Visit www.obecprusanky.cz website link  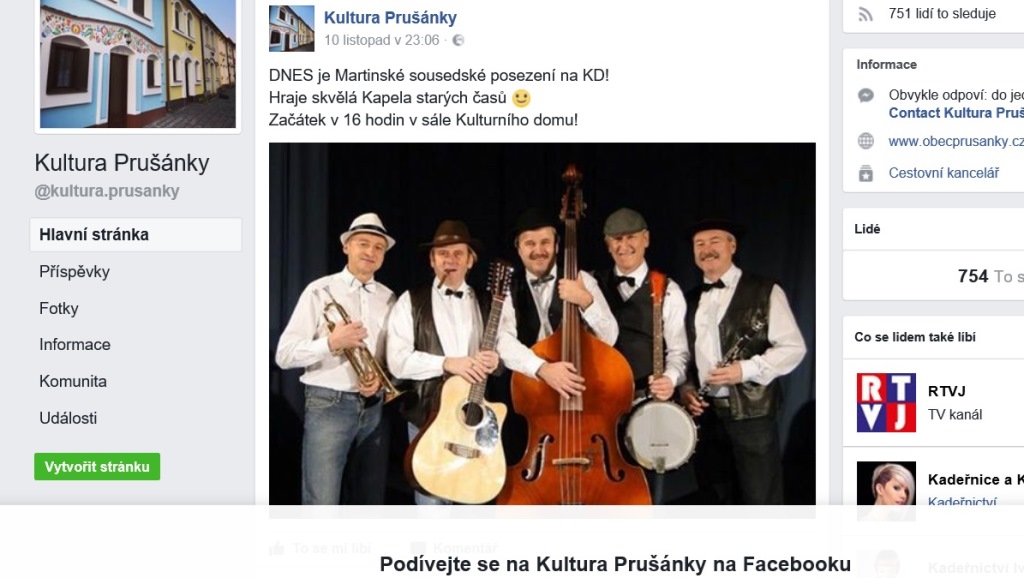(x=956, y=141)
